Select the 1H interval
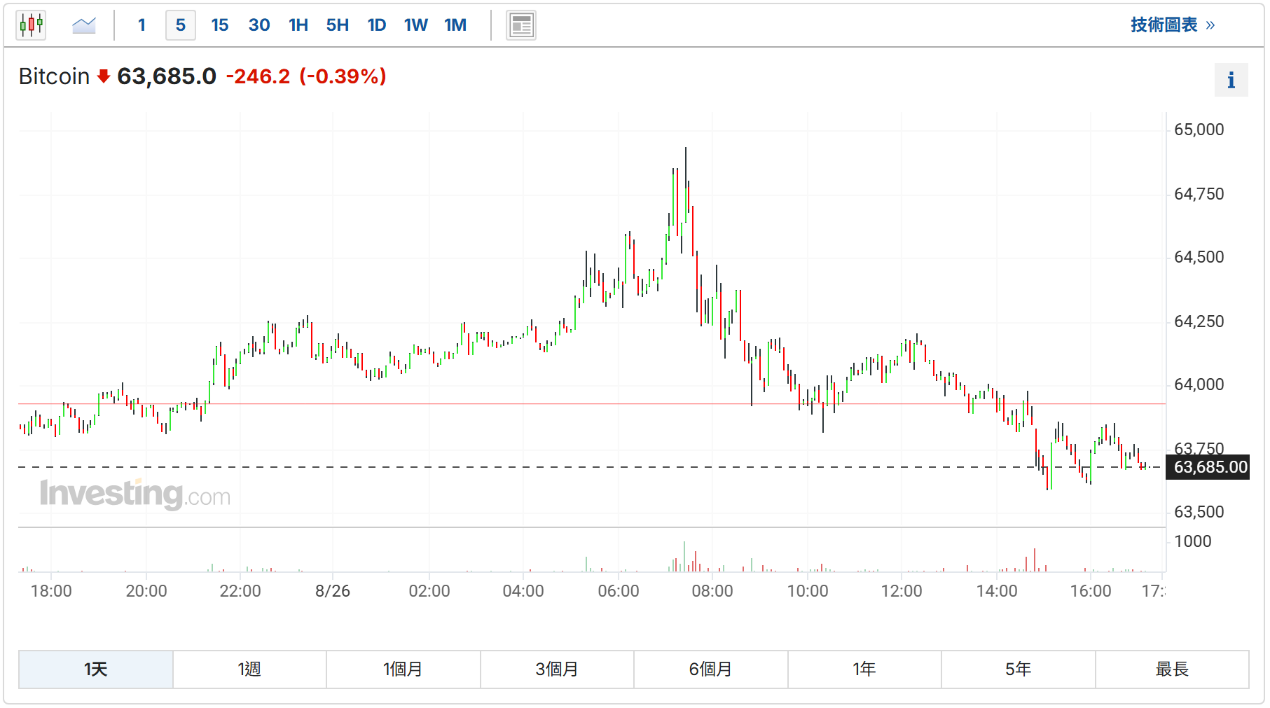This screenshot has width=1270, height=708. [x=298, y=25]
